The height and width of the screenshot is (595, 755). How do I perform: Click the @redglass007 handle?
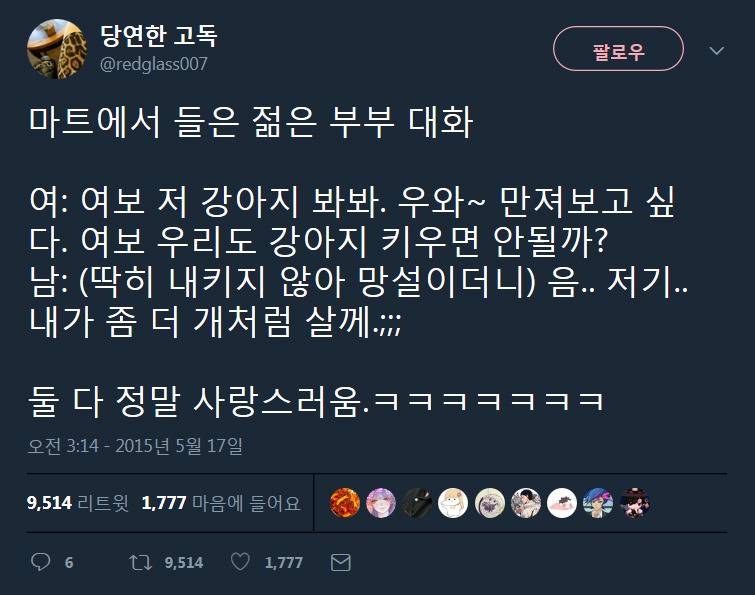click(154, 64)
